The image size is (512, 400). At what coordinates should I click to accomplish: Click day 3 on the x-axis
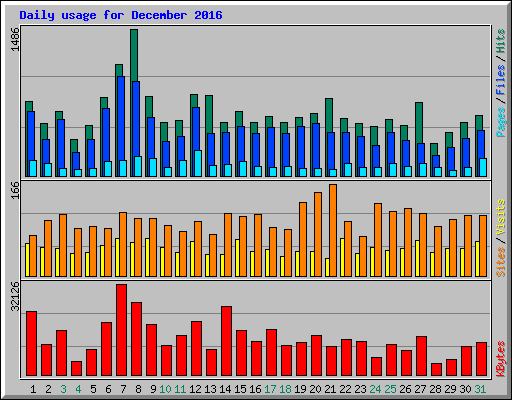(x=63, y=389)
